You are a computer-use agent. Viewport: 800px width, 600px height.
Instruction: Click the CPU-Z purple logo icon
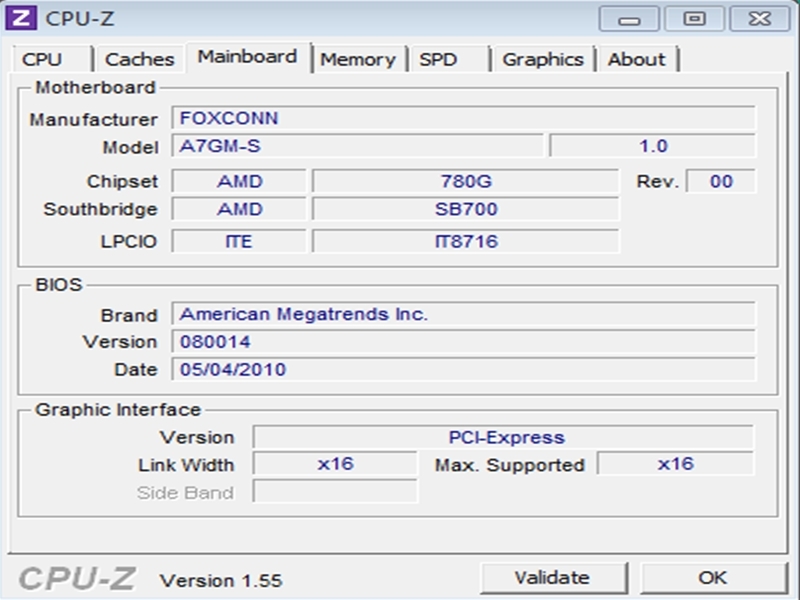click(21, 18)
